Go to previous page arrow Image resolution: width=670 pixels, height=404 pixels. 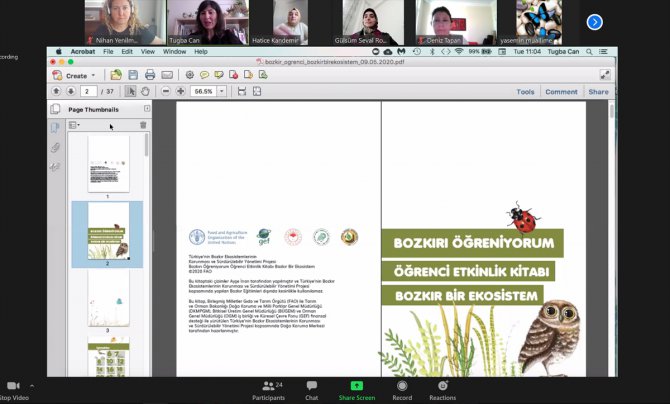(x=56, y=91)
